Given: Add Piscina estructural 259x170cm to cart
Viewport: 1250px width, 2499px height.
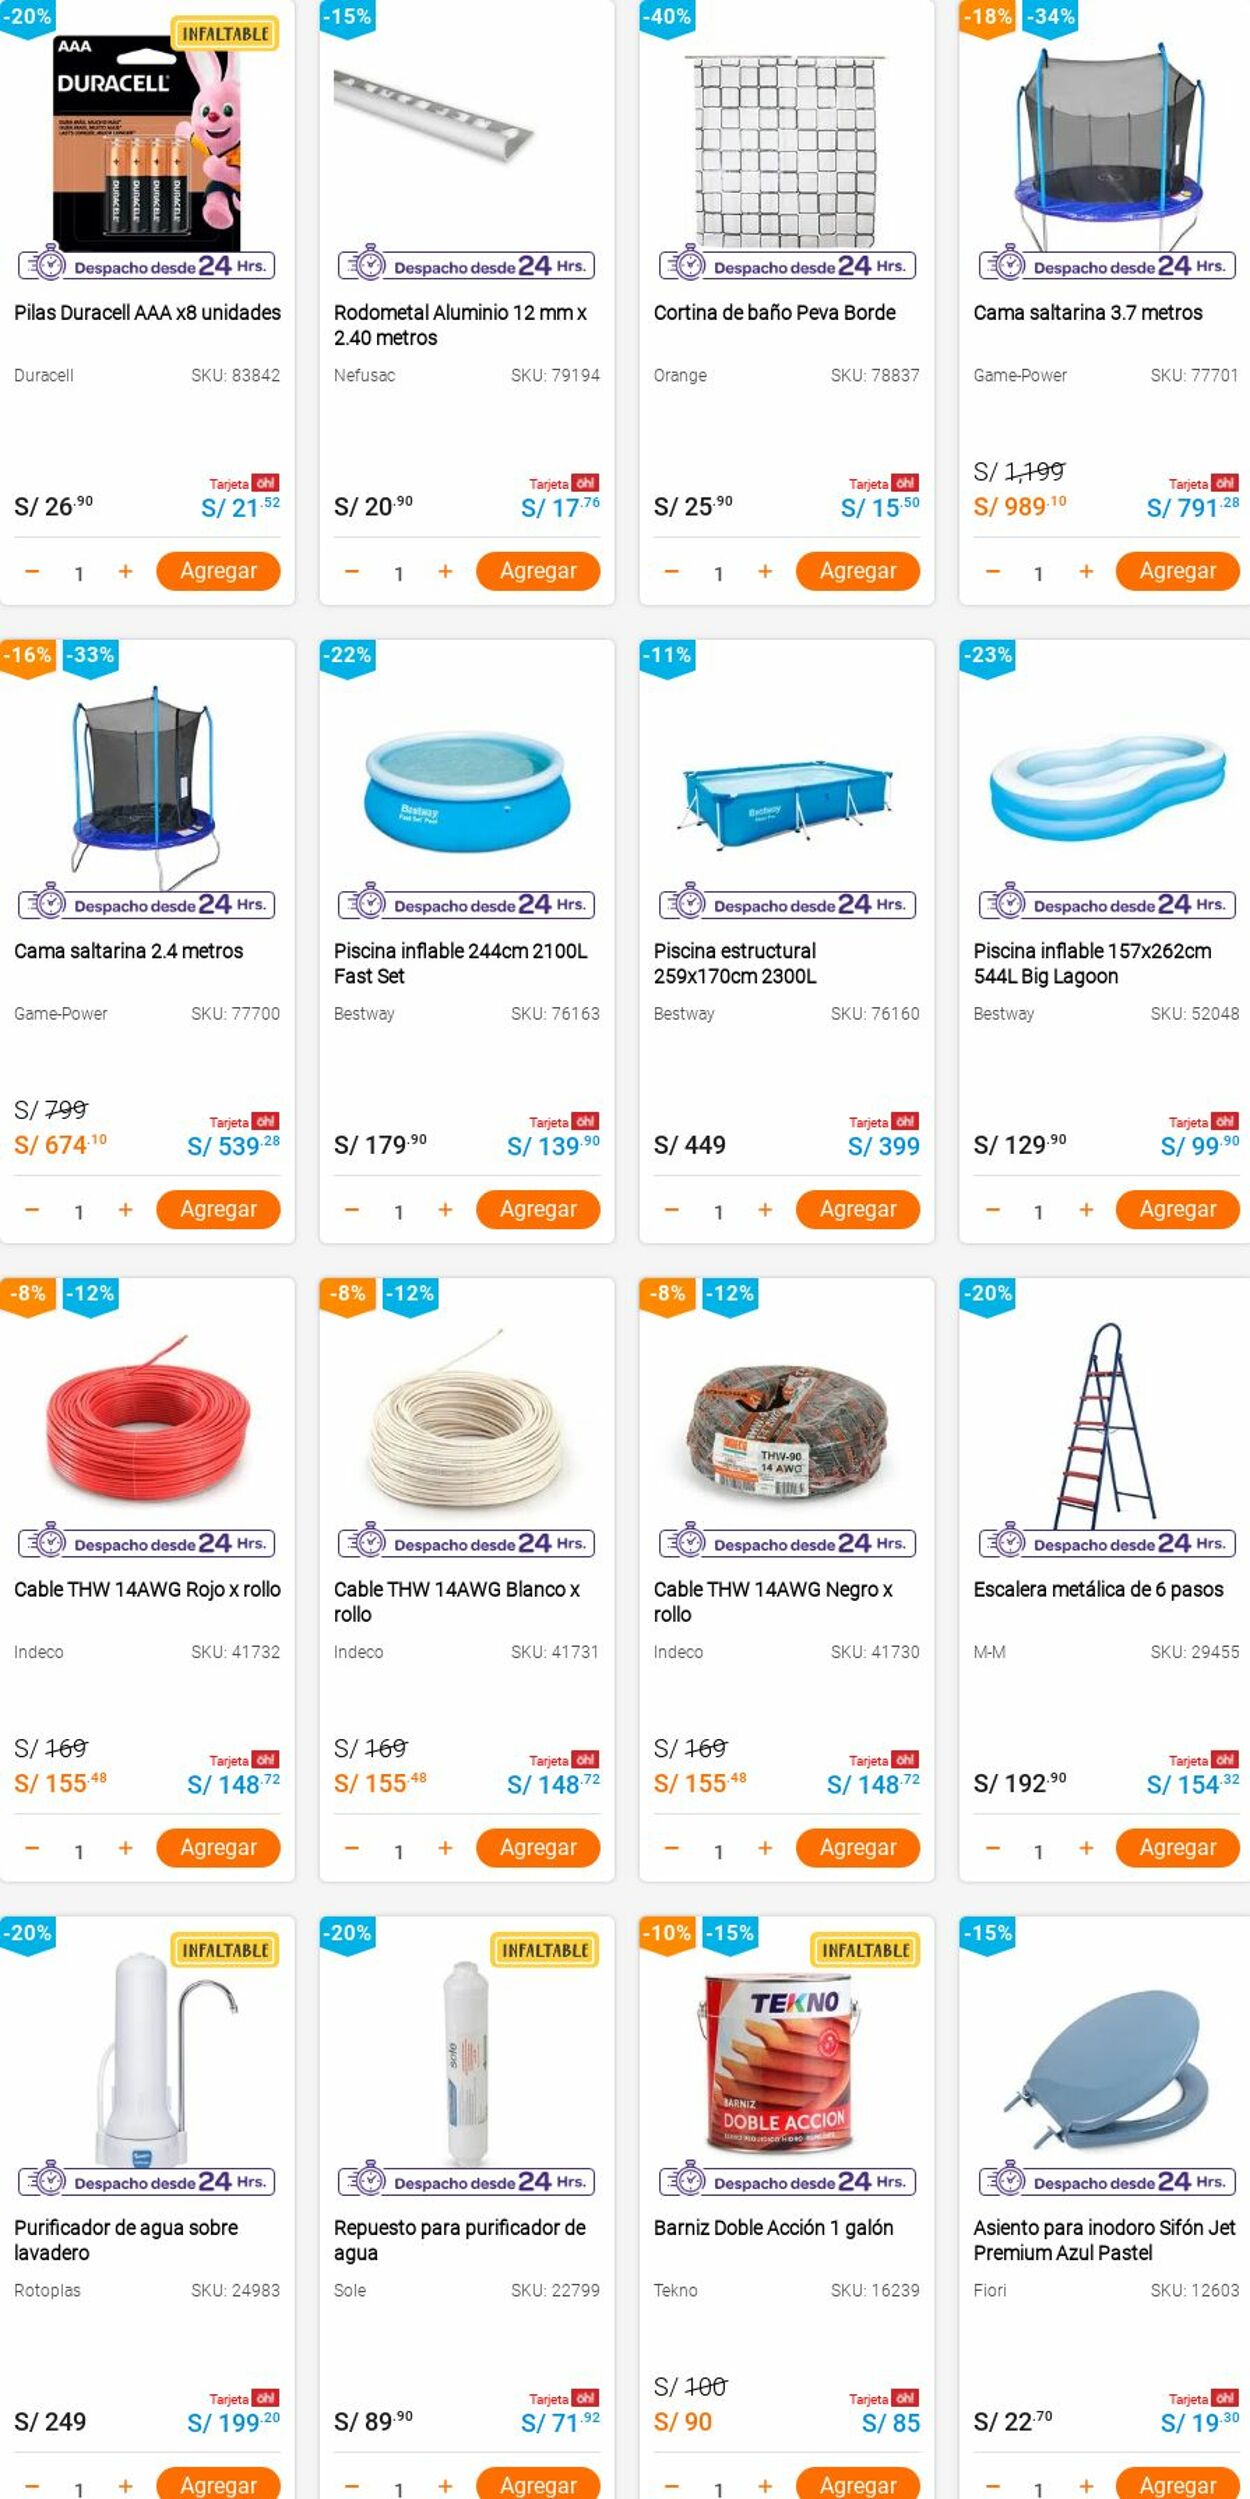Looking at the screenshot, I should 858,1209.
